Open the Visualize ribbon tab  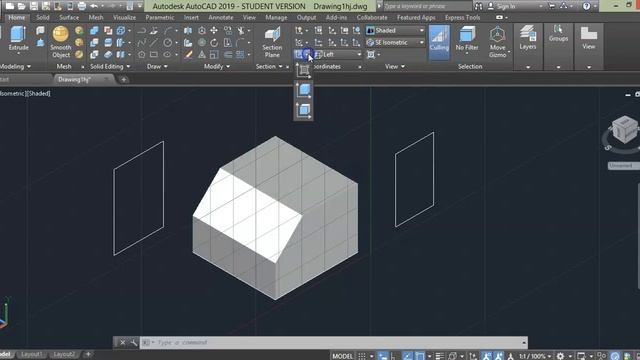point(124,18)
